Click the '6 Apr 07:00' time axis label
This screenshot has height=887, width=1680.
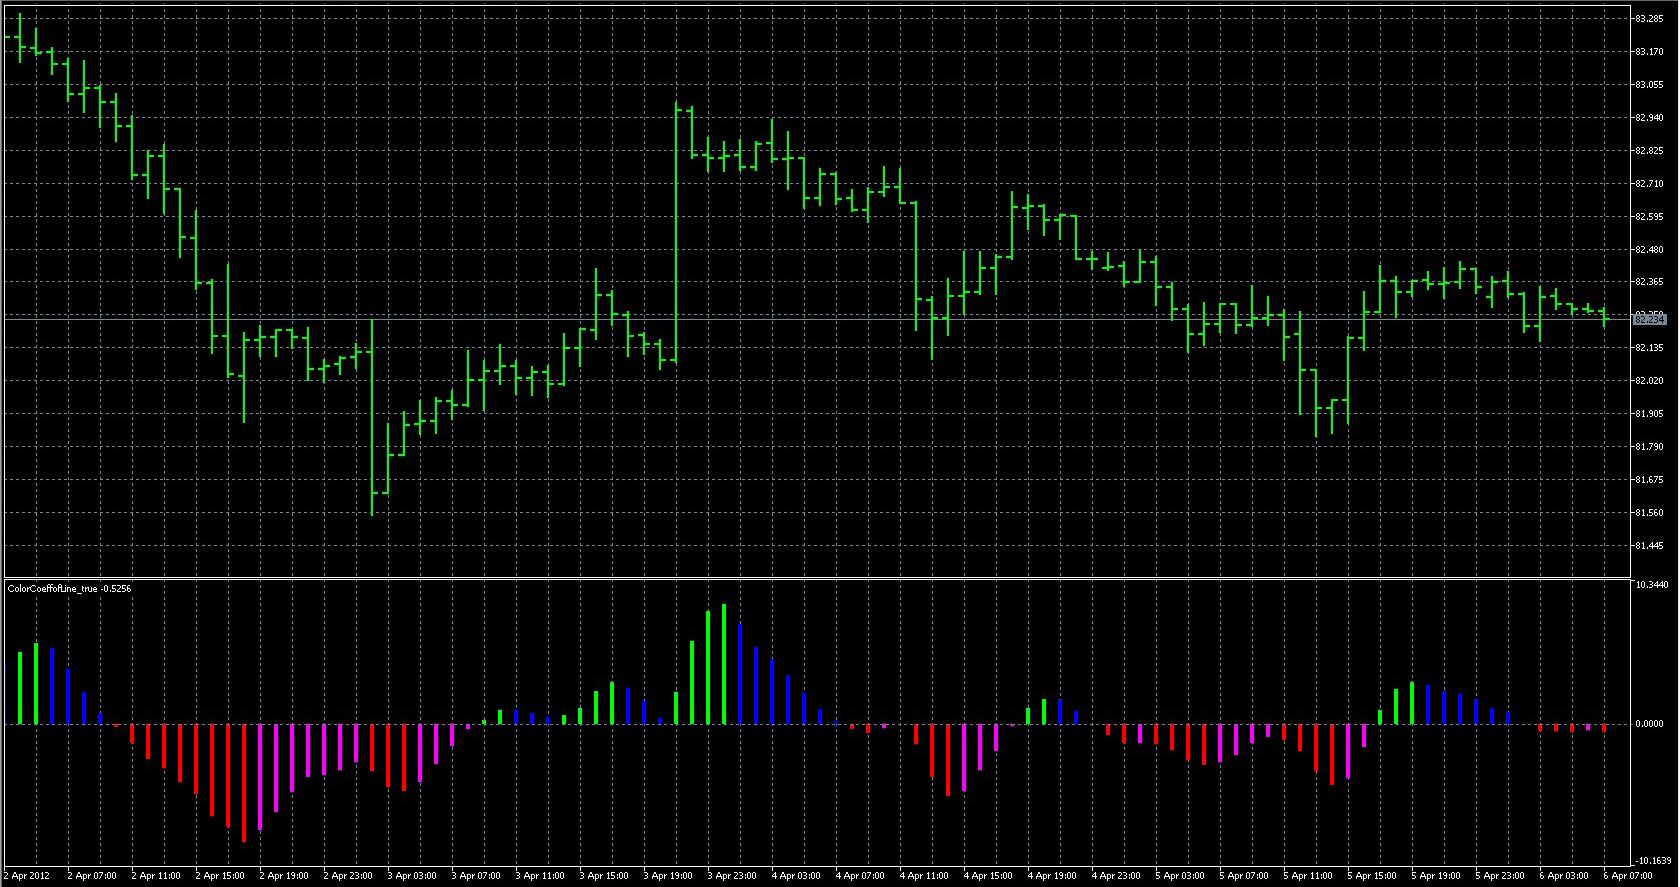coord(1628,876)
